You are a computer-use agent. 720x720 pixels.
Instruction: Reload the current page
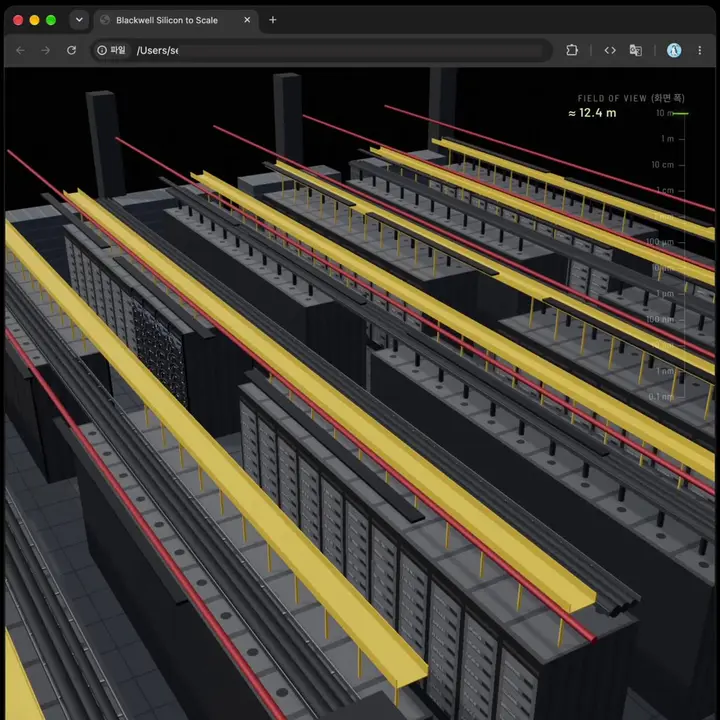(x=71, y=50)
